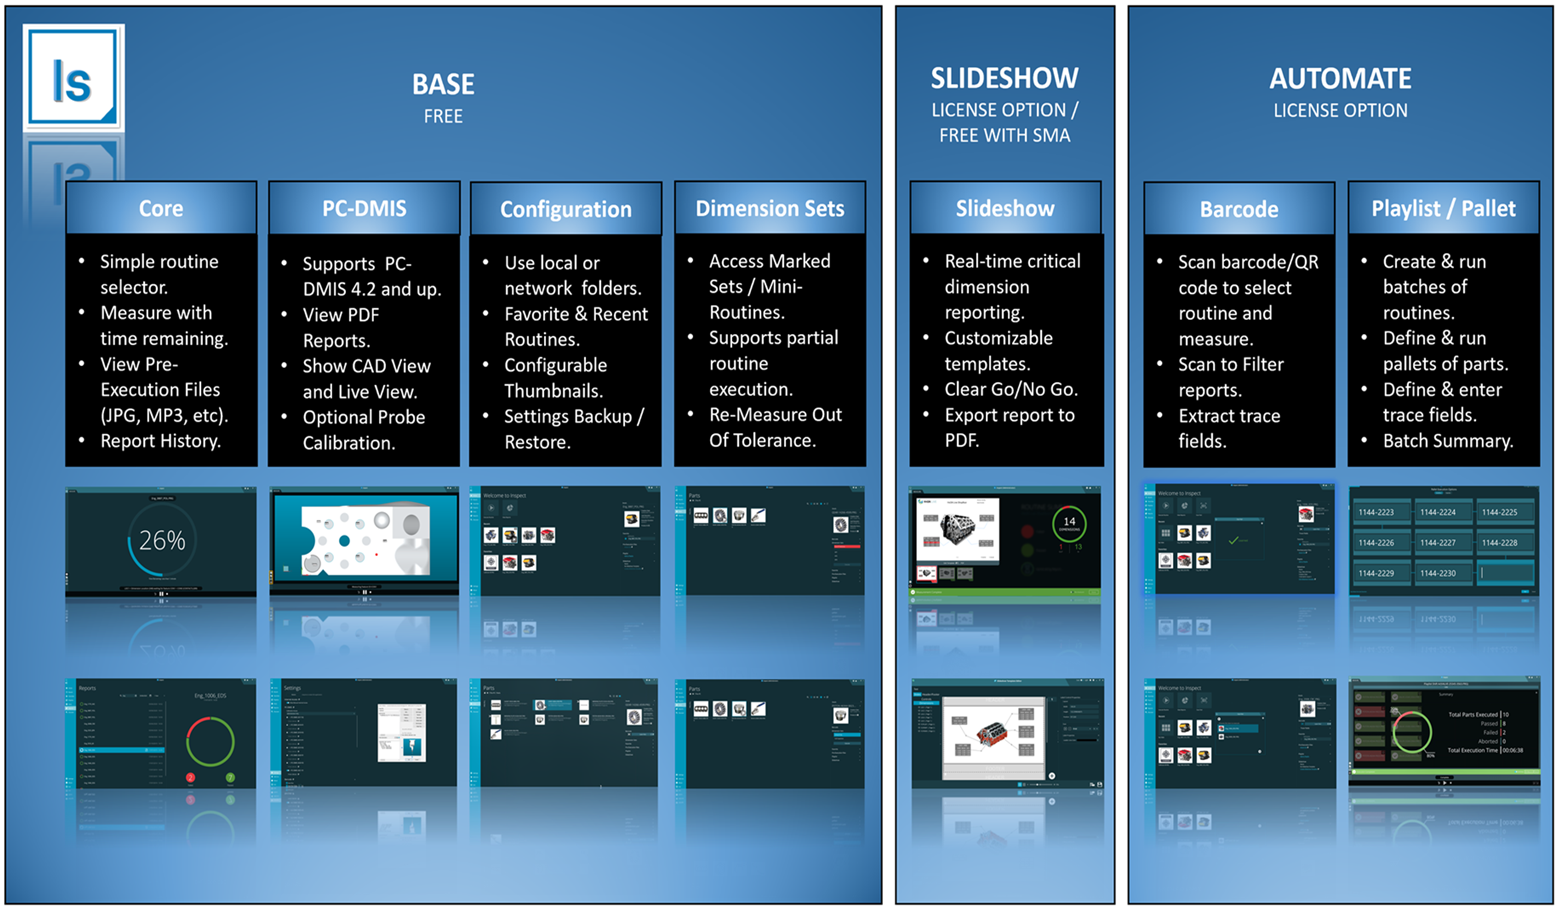Click the 26% circular progress indicator
Viewport: 1557px width, 907px height.
coord(162,541)
